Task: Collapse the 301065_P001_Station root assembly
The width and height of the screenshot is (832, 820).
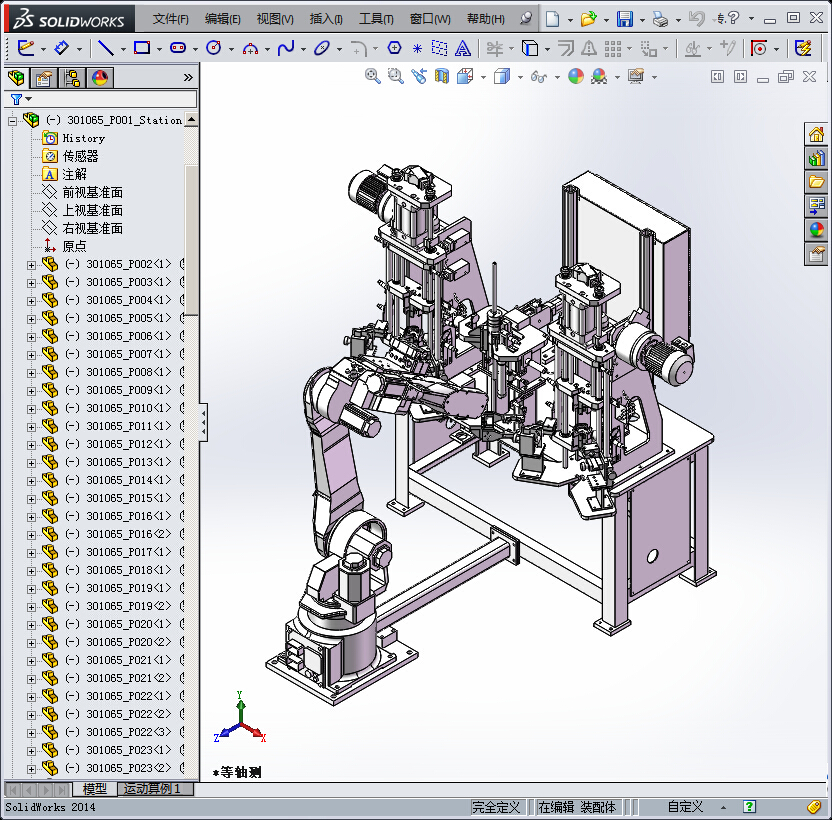Action: (13, 120)
